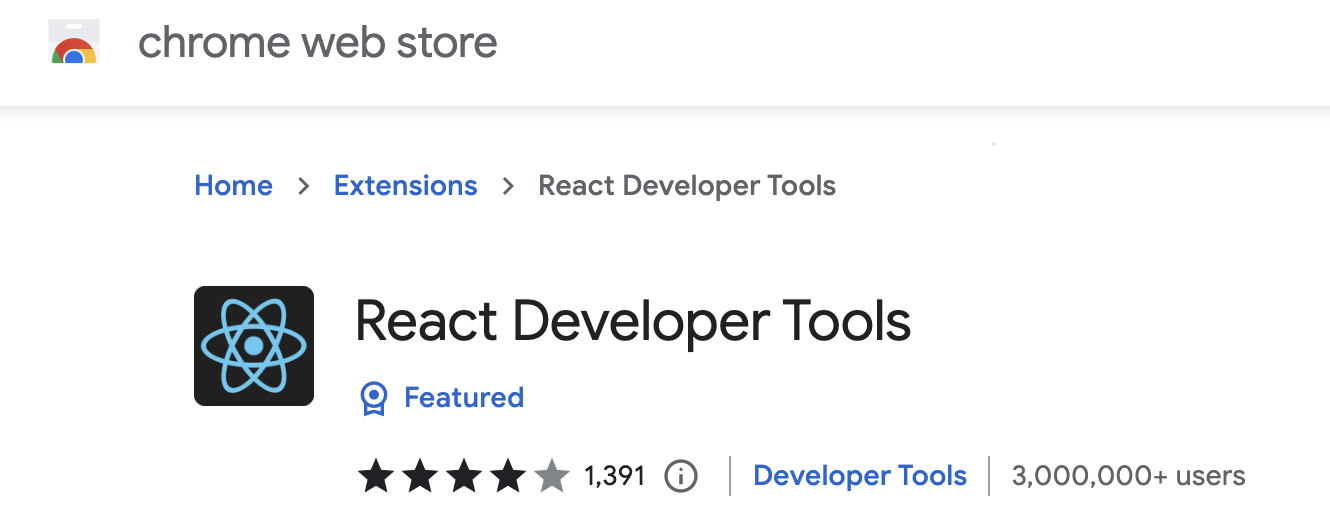Click the Chrome Web Store logo icon
The image size is (1330, 514).
73,42
